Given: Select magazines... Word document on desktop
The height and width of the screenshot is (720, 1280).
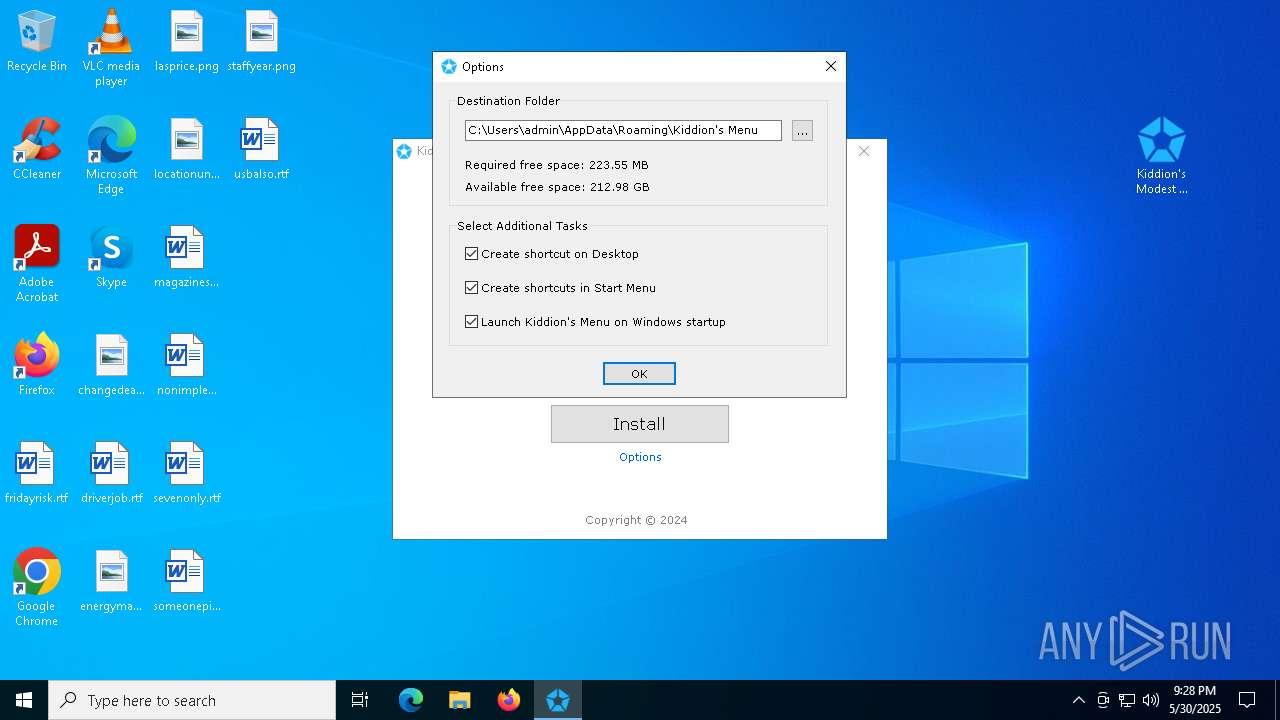Looking at the screenshot, I should click(186, 258).
